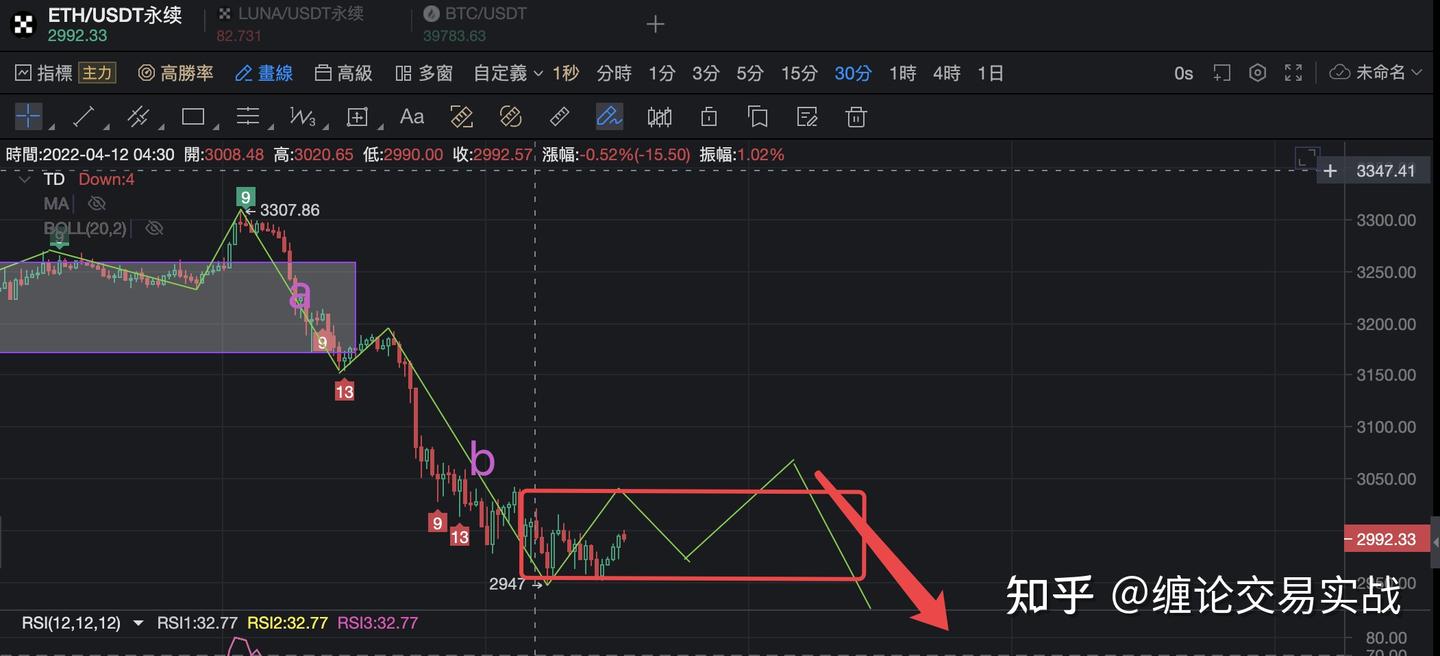Toggle visibility of the MA indicator
The height and width of the screenshot is (656, 1440).
(96, 203)
